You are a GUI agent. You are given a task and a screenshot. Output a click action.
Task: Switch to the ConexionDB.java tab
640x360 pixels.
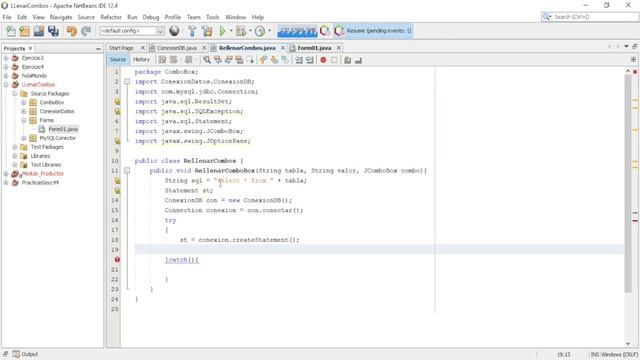pos(177,48)
